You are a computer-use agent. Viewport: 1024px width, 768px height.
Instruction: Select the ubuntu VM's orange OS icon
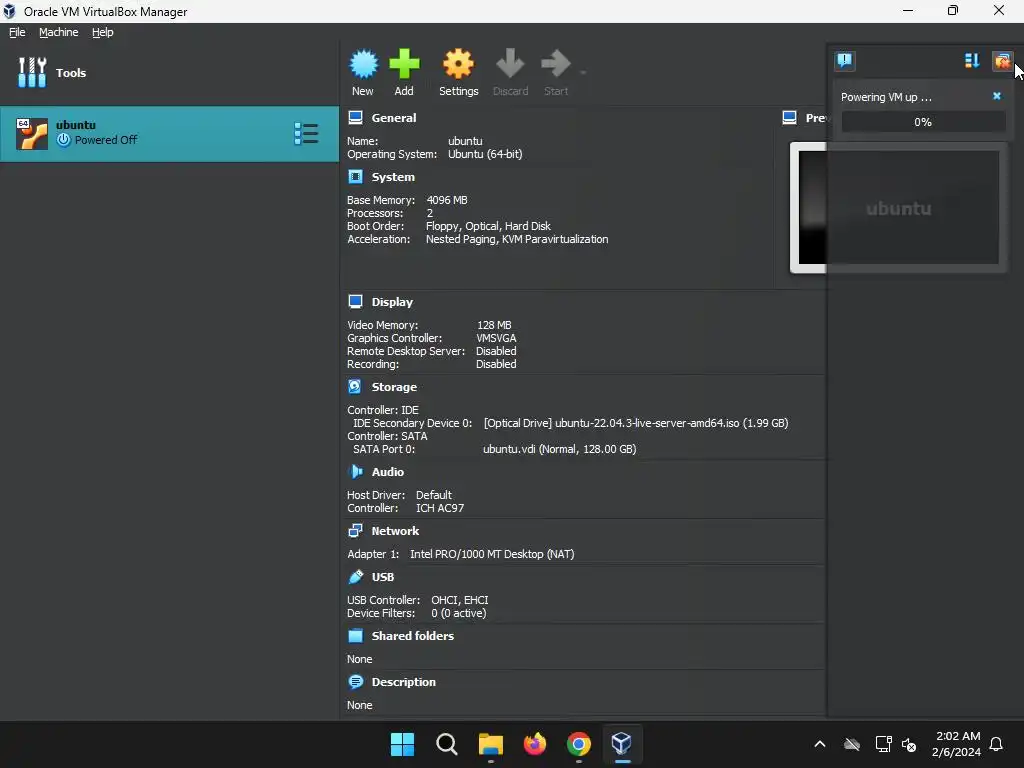[x=31, y=133]
